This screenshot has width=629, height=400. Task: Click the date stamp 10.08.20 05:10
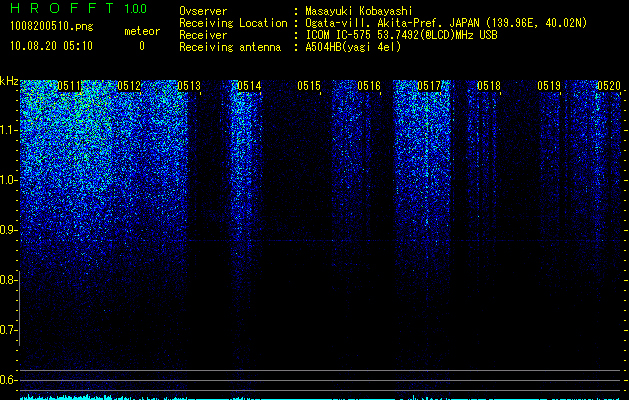click(51, 46)
